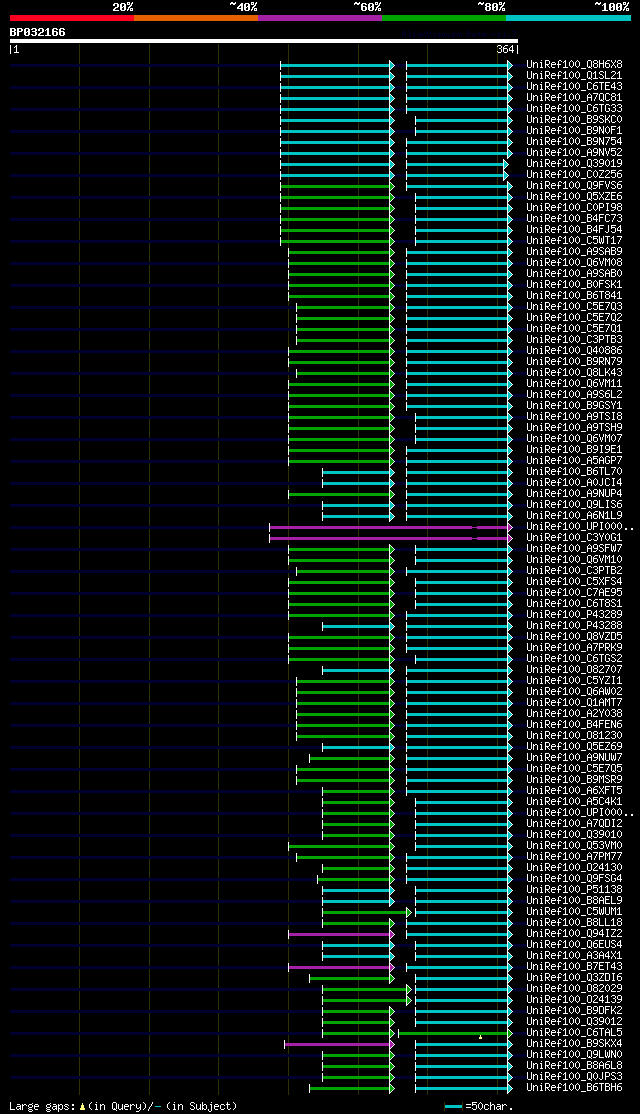
Task: Select UniRef100_C5YZI1 hit
Action: point(575,681)
